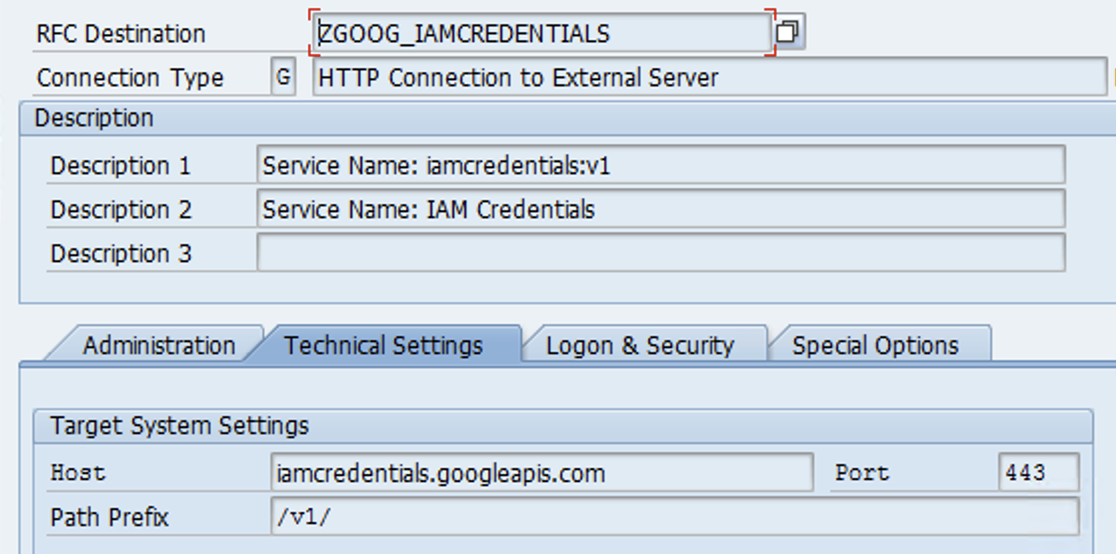Click the Host label text

pos(78,473)
